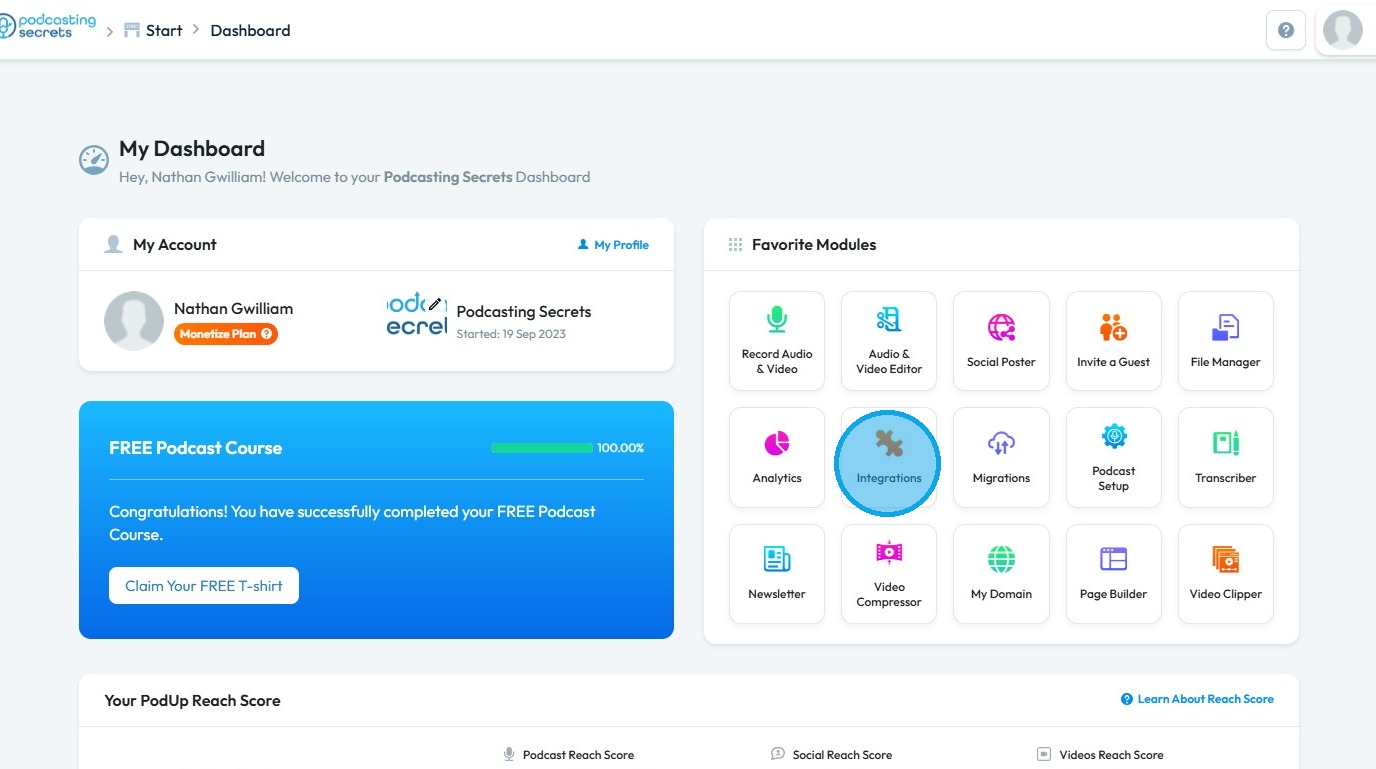Click the Your PodUp Reach Score heading
Screen dimensions: 1376x769
tap(193, 700)
